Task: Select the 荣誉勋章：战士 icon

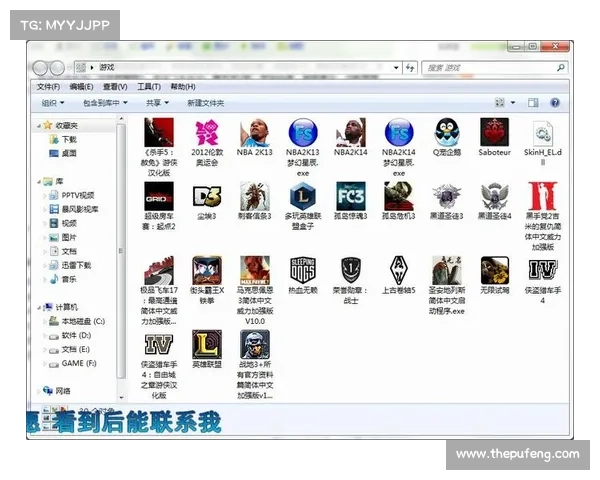Action: [351, 270]
